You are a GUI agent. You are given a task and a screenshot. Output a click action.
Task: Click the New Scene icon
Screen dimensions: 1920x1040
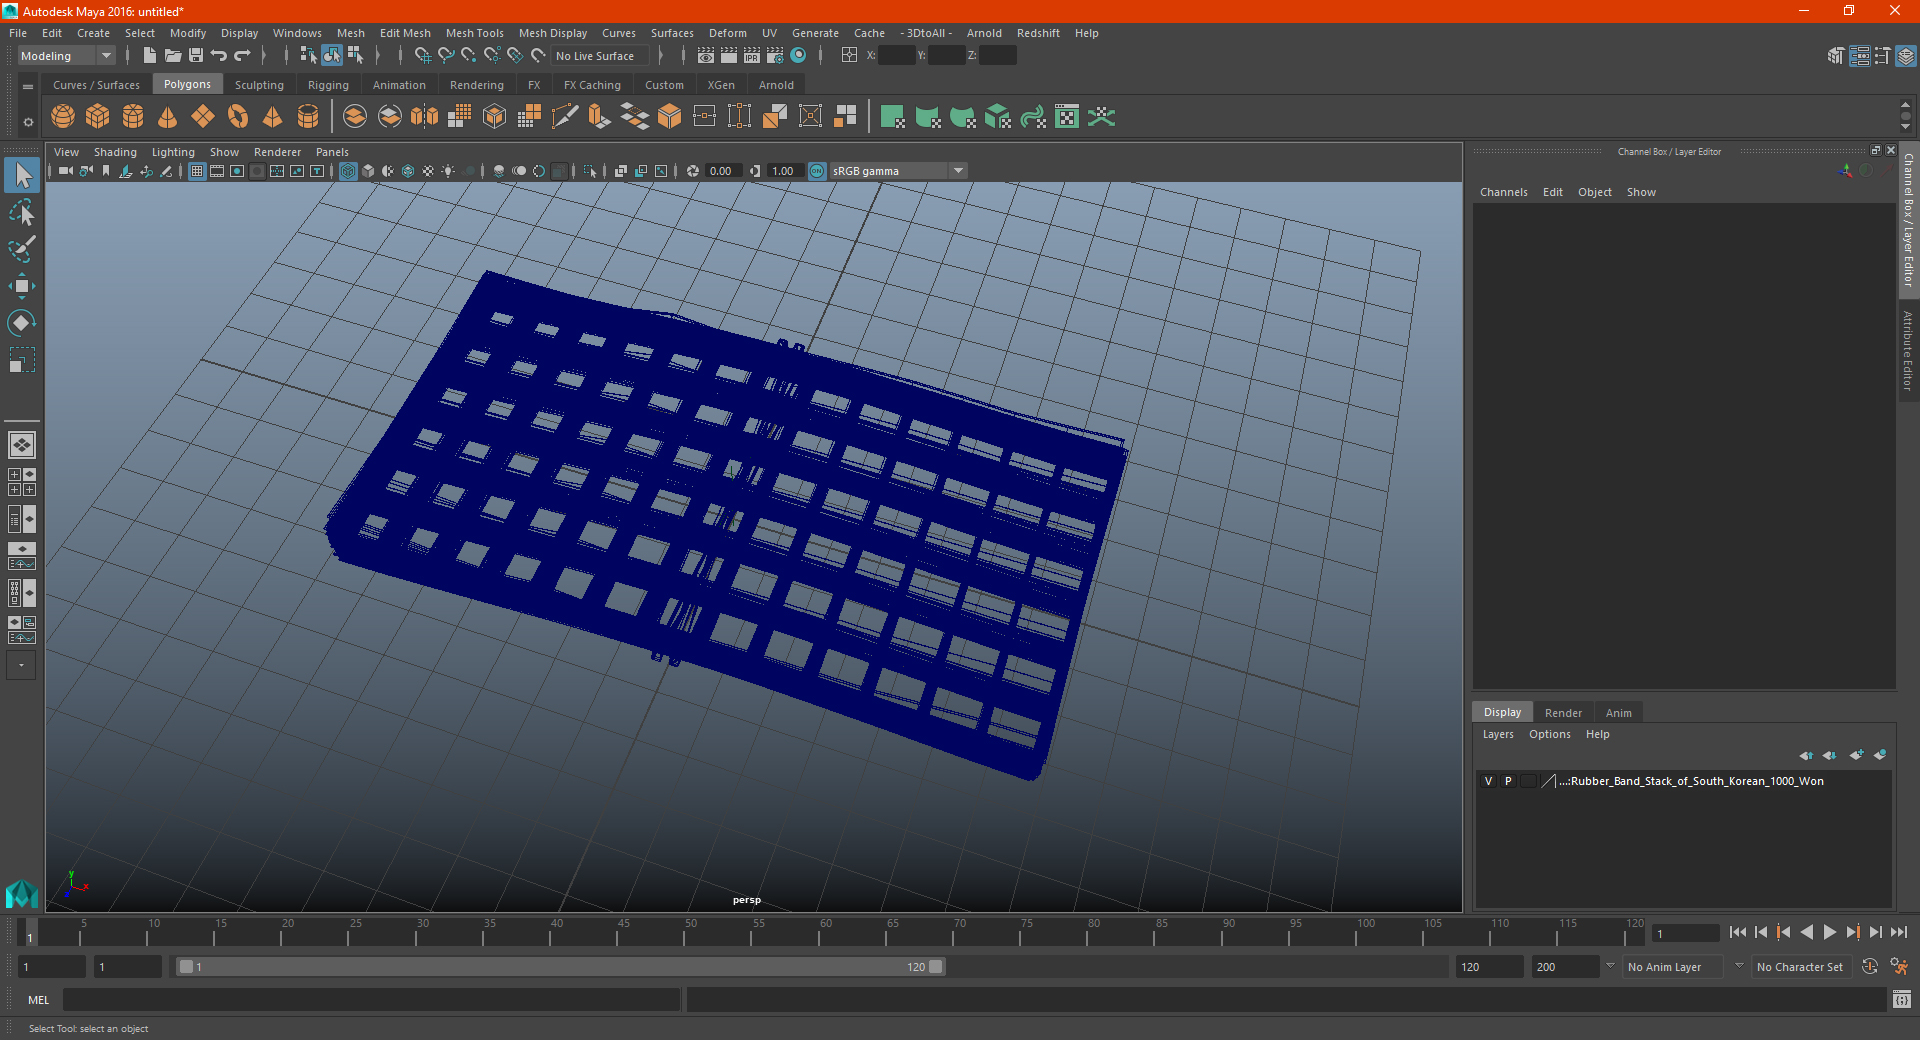(149, 56)
